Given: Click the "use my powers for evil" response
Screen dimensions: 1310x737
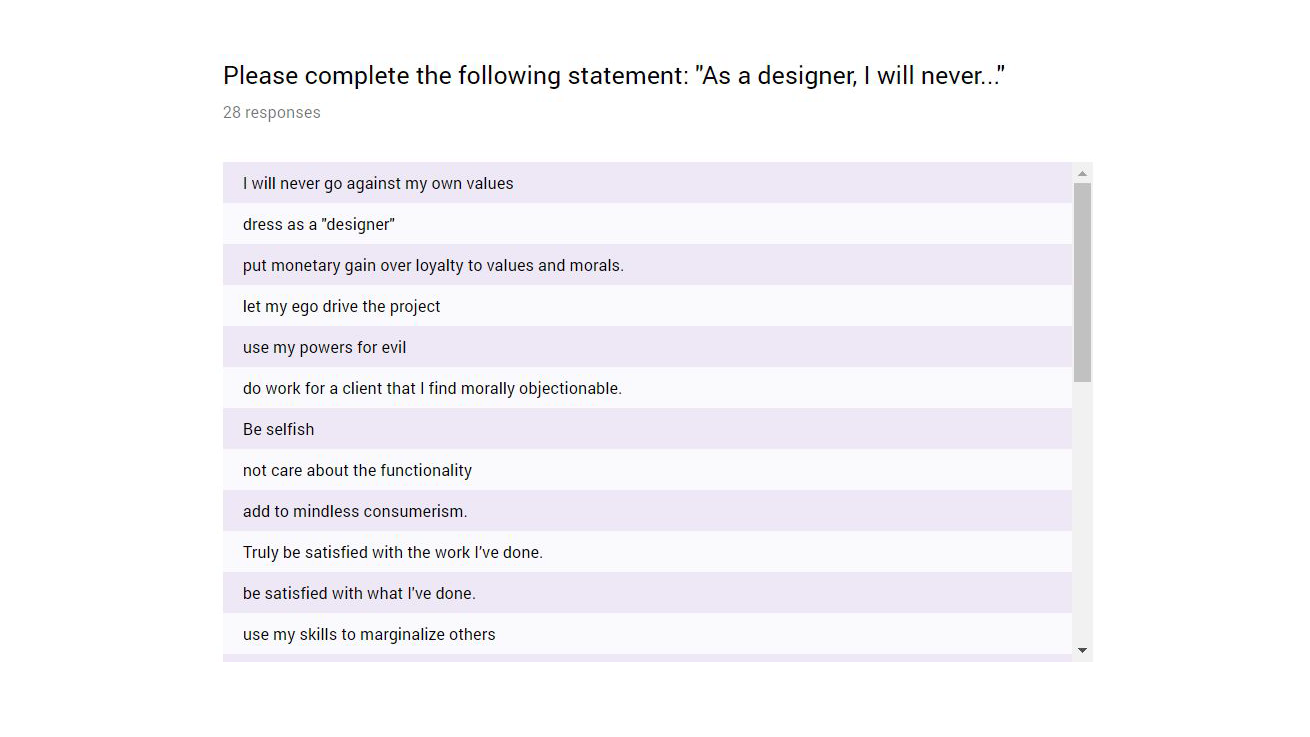Looking at the screenshot, I should 324,347.
